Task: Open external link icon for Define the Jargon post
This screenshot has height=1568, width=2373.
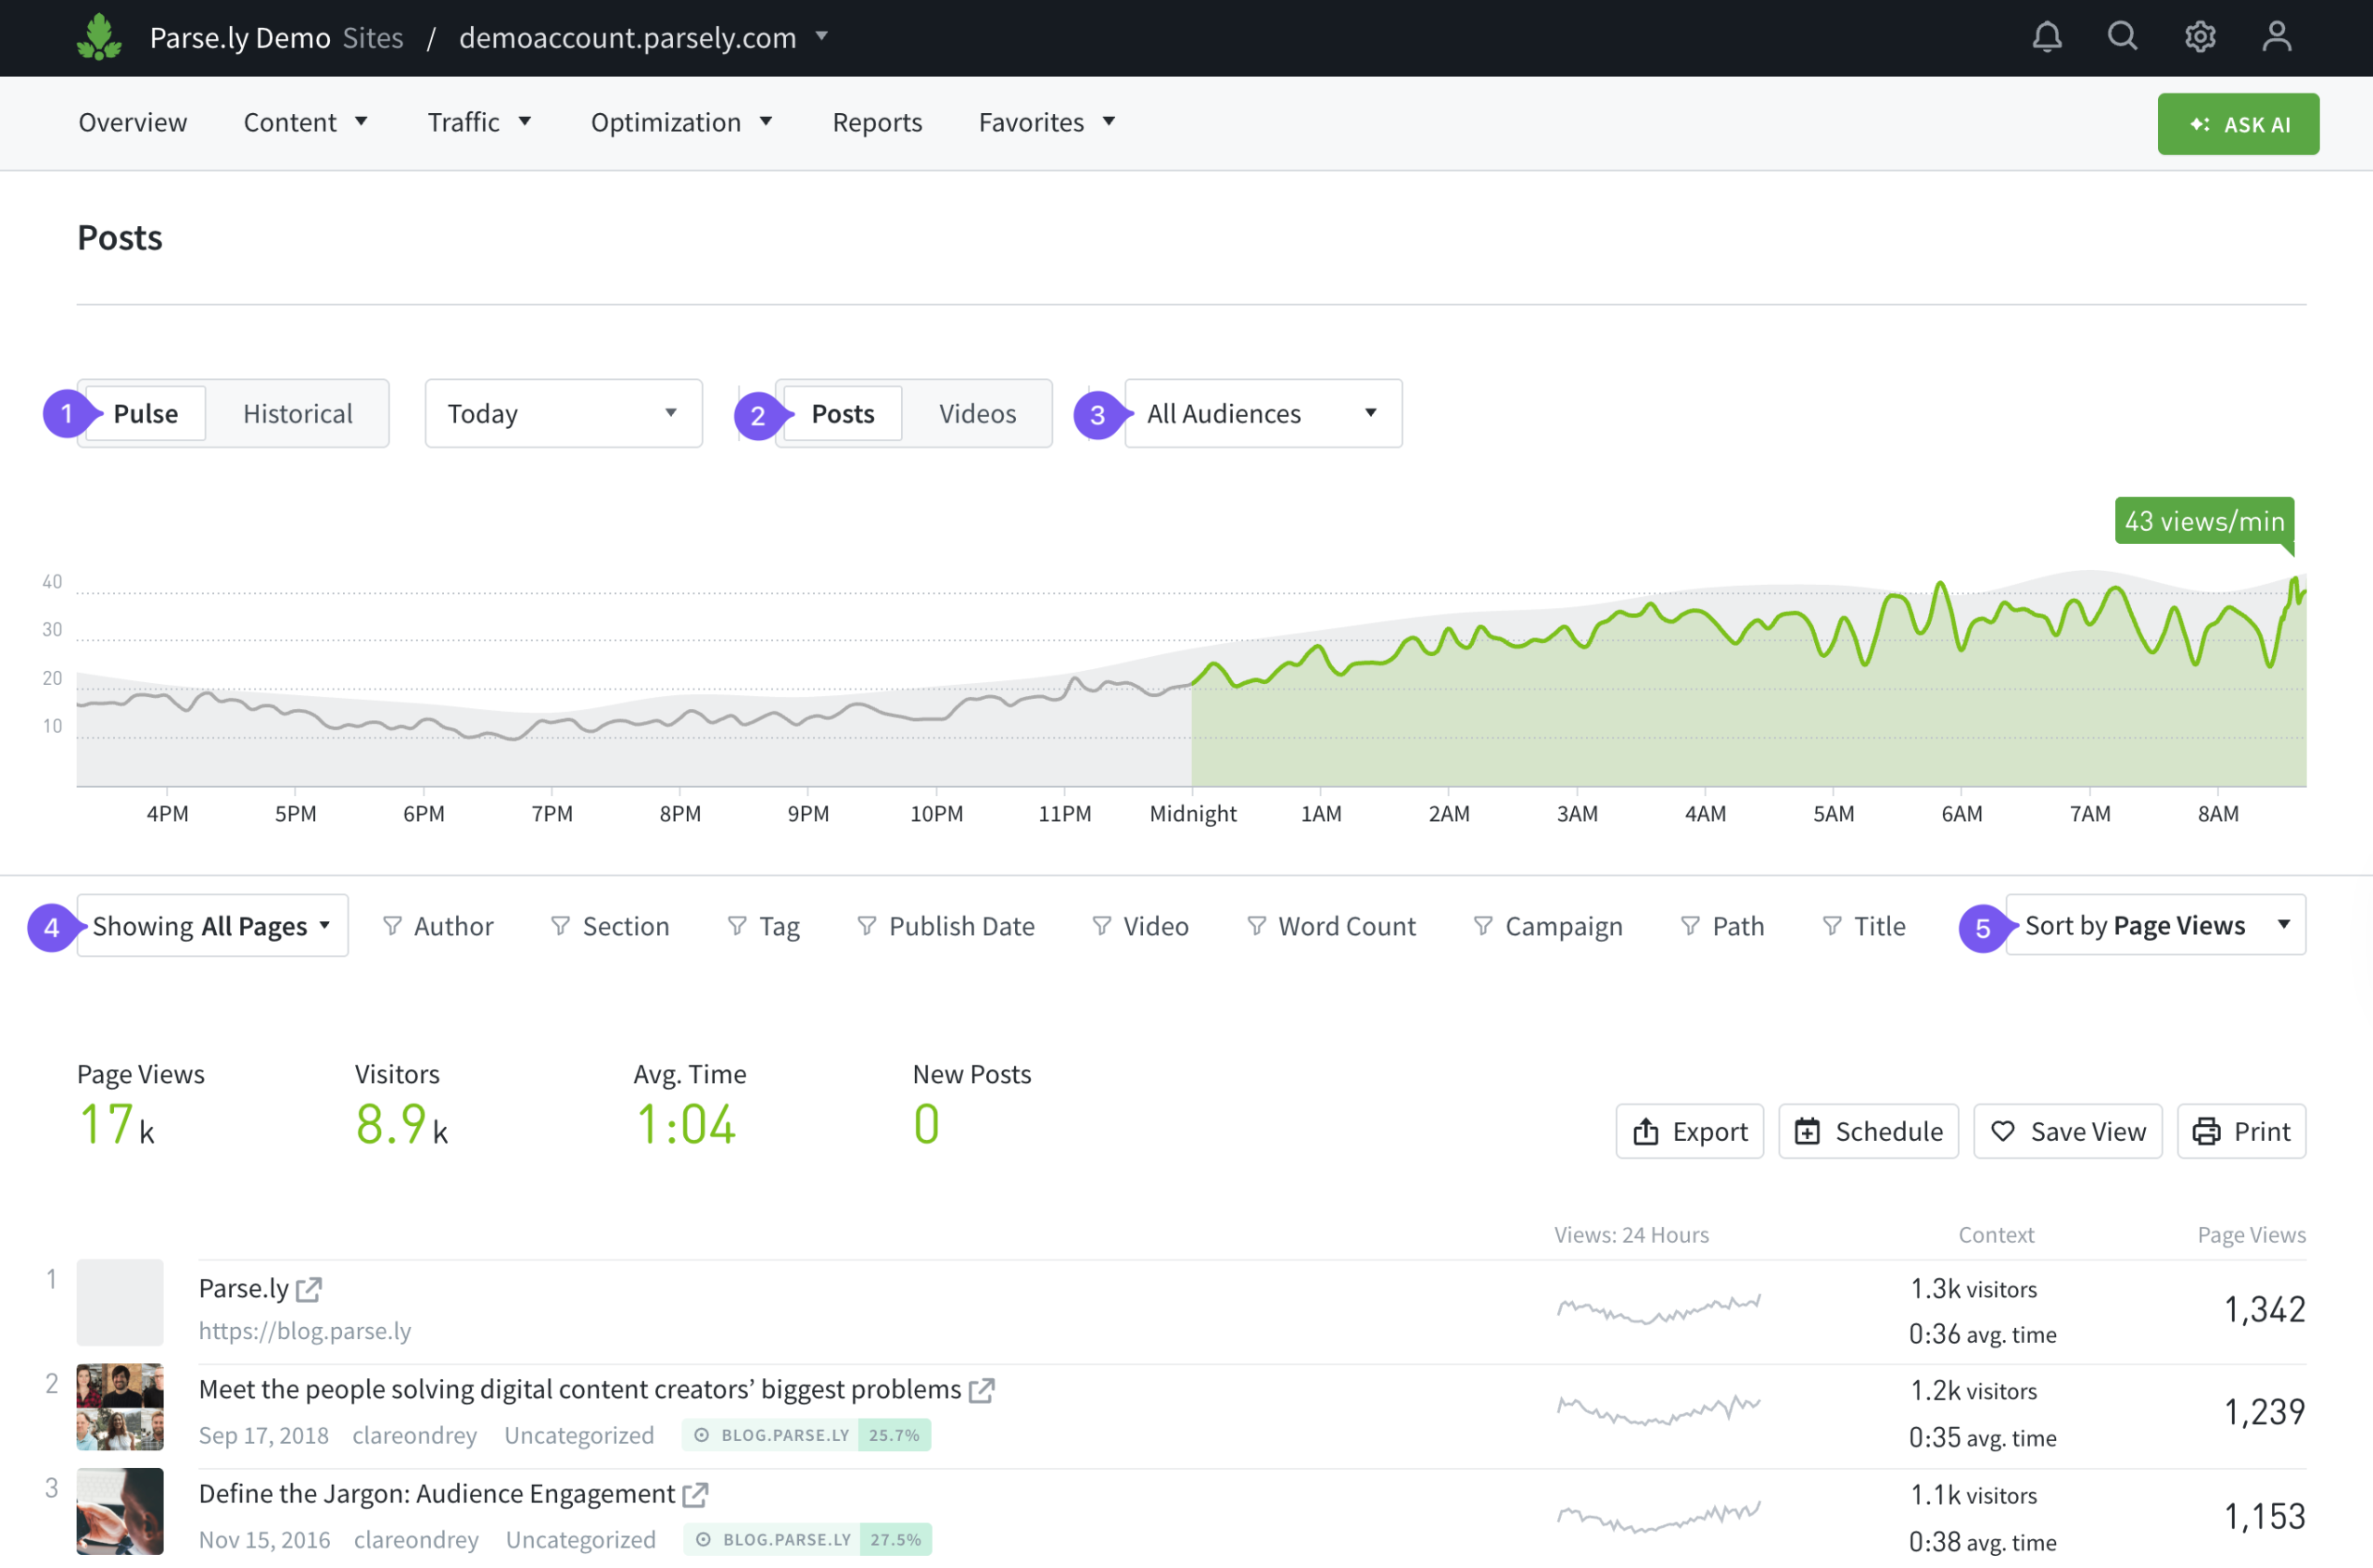Action: 695,1494
